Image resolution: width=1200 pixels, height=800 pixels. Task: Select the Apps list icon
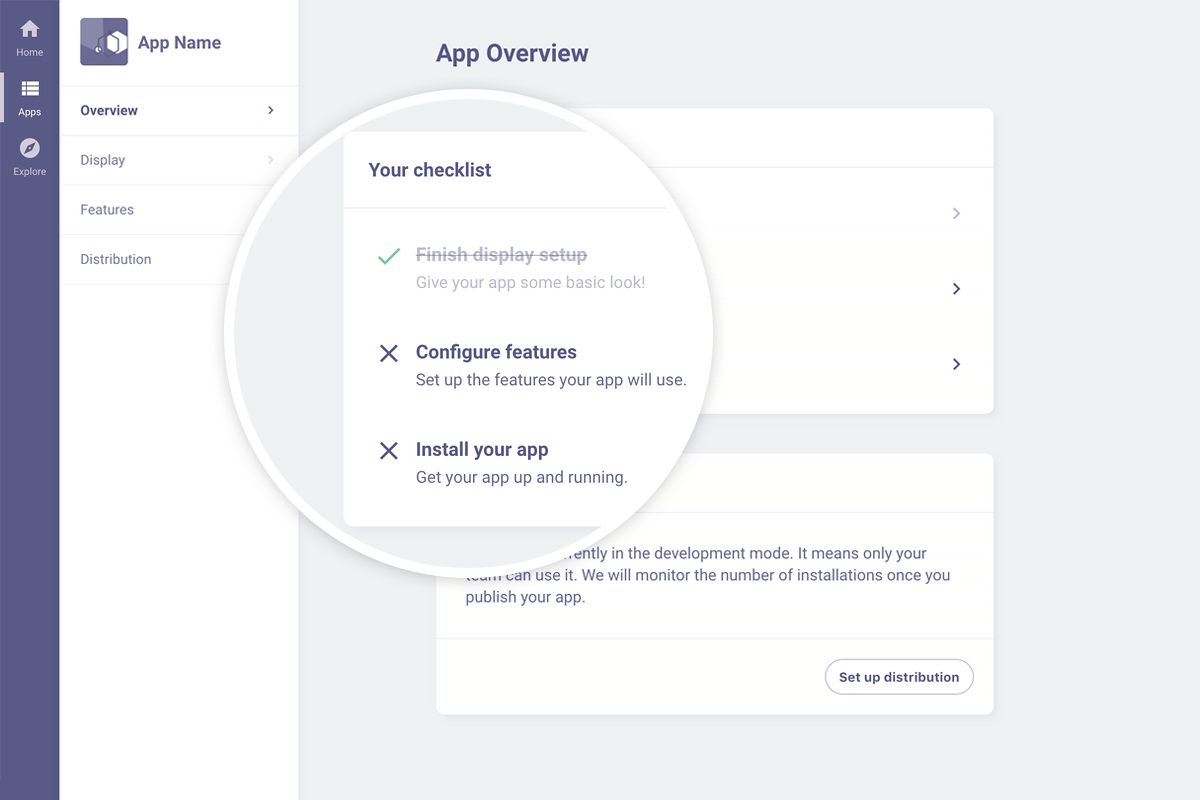coord(30,89)
